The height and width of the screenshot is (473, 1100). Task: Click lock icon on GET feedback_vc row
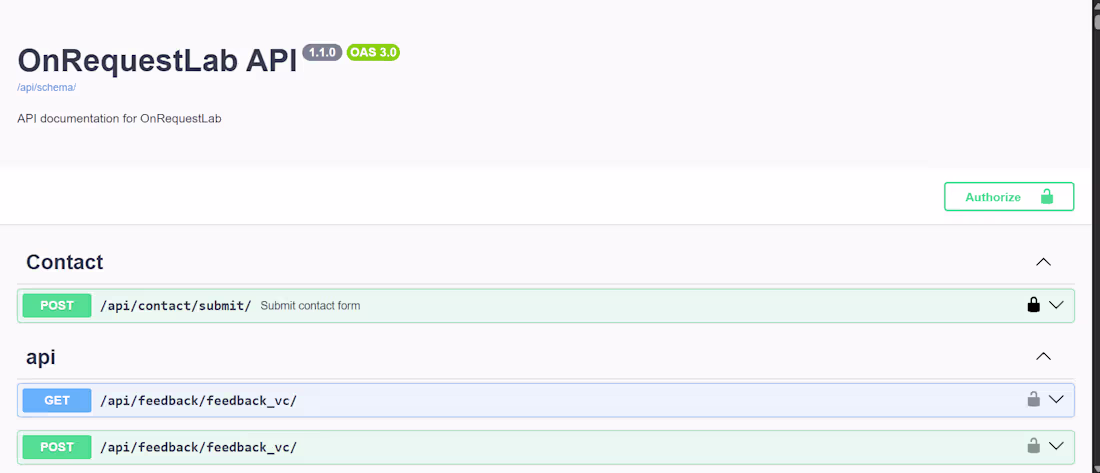(1033, 399)
